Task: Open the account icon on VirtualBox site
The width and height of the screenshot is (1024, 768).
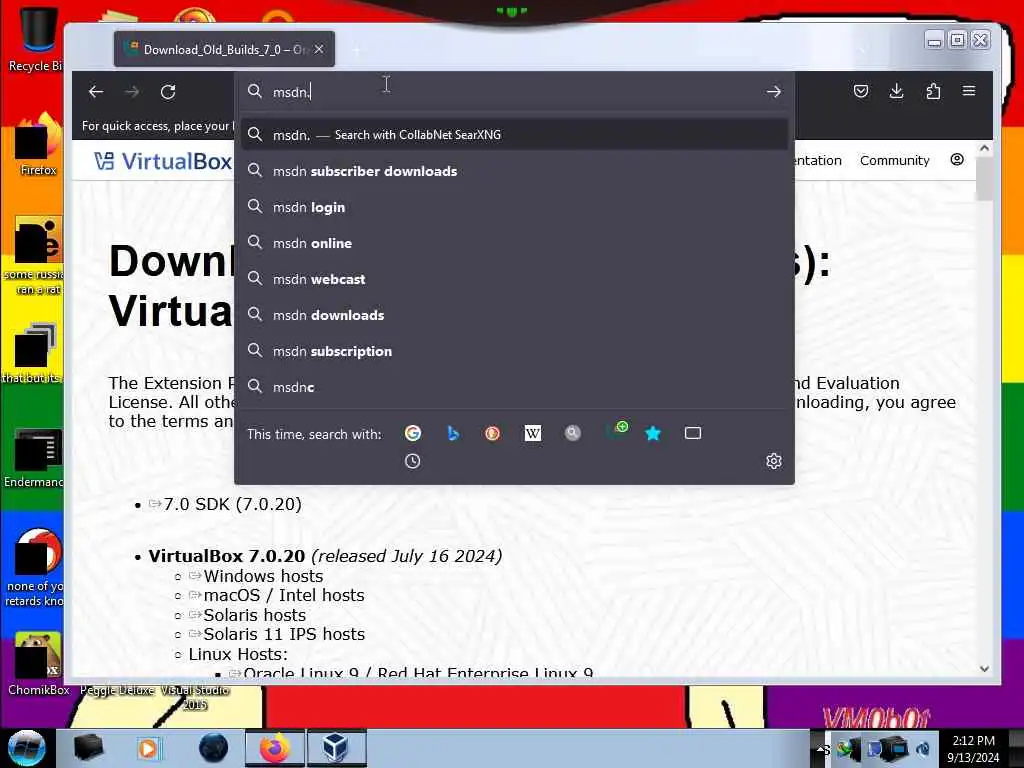Action: click(957, 160)
